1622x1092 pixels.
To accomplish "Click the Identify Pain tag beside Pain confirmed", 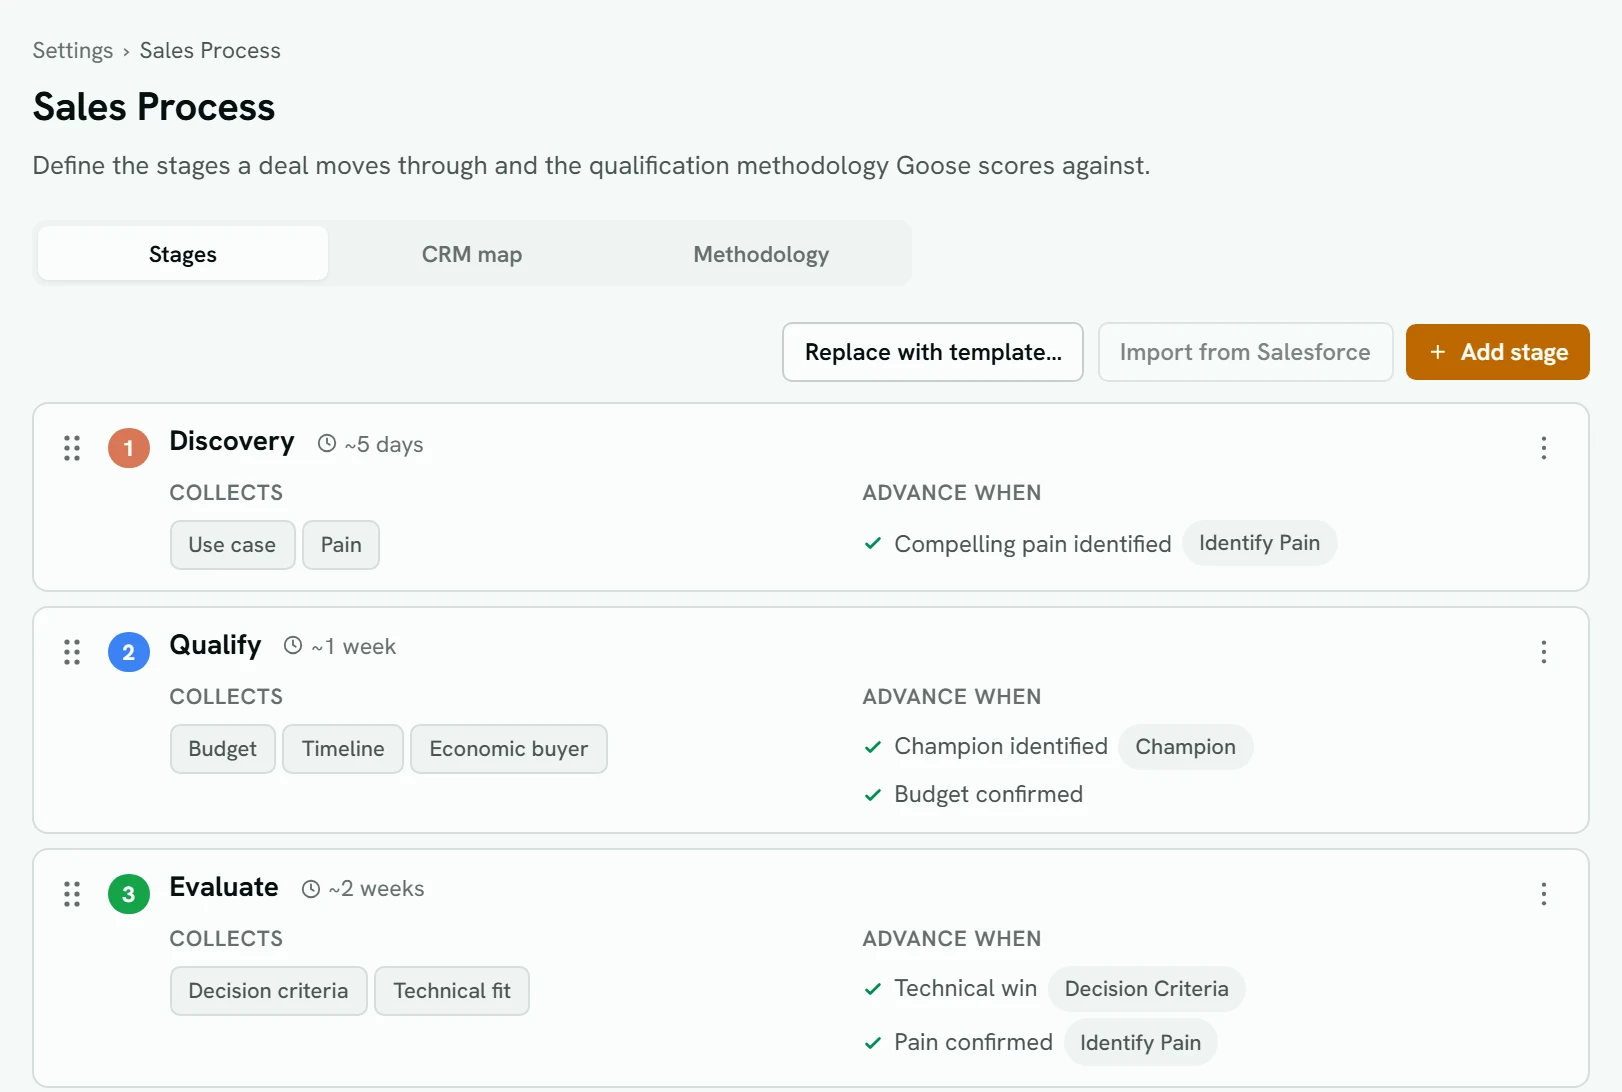I will 1140,1043.
